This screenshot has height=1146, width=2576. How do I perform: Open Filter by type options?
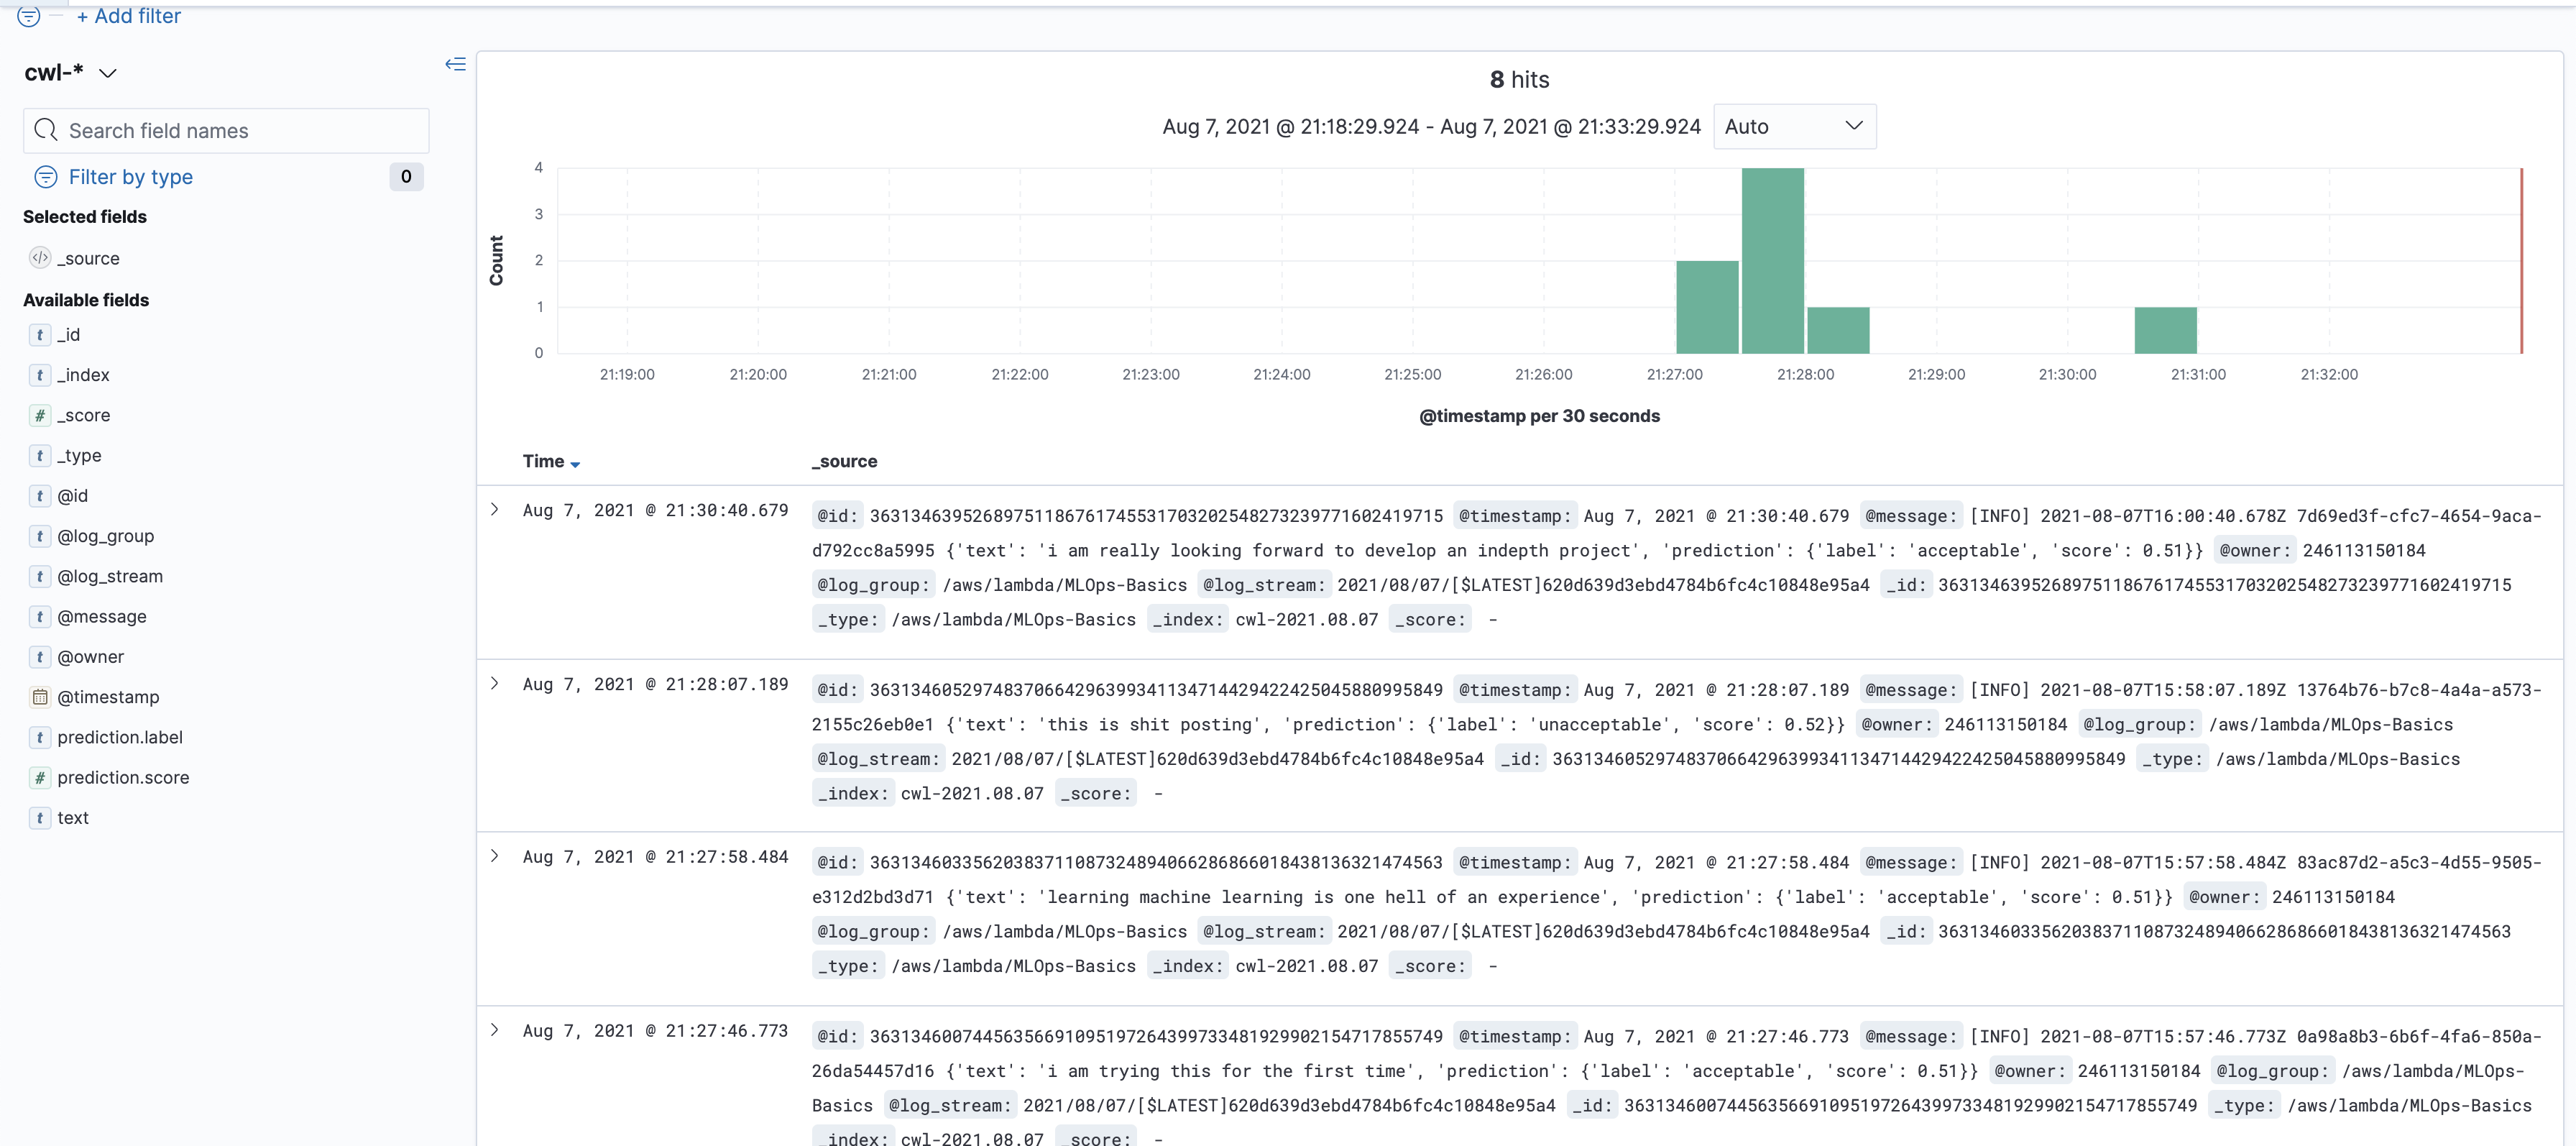pyautogui.click(x=130, y=177)
